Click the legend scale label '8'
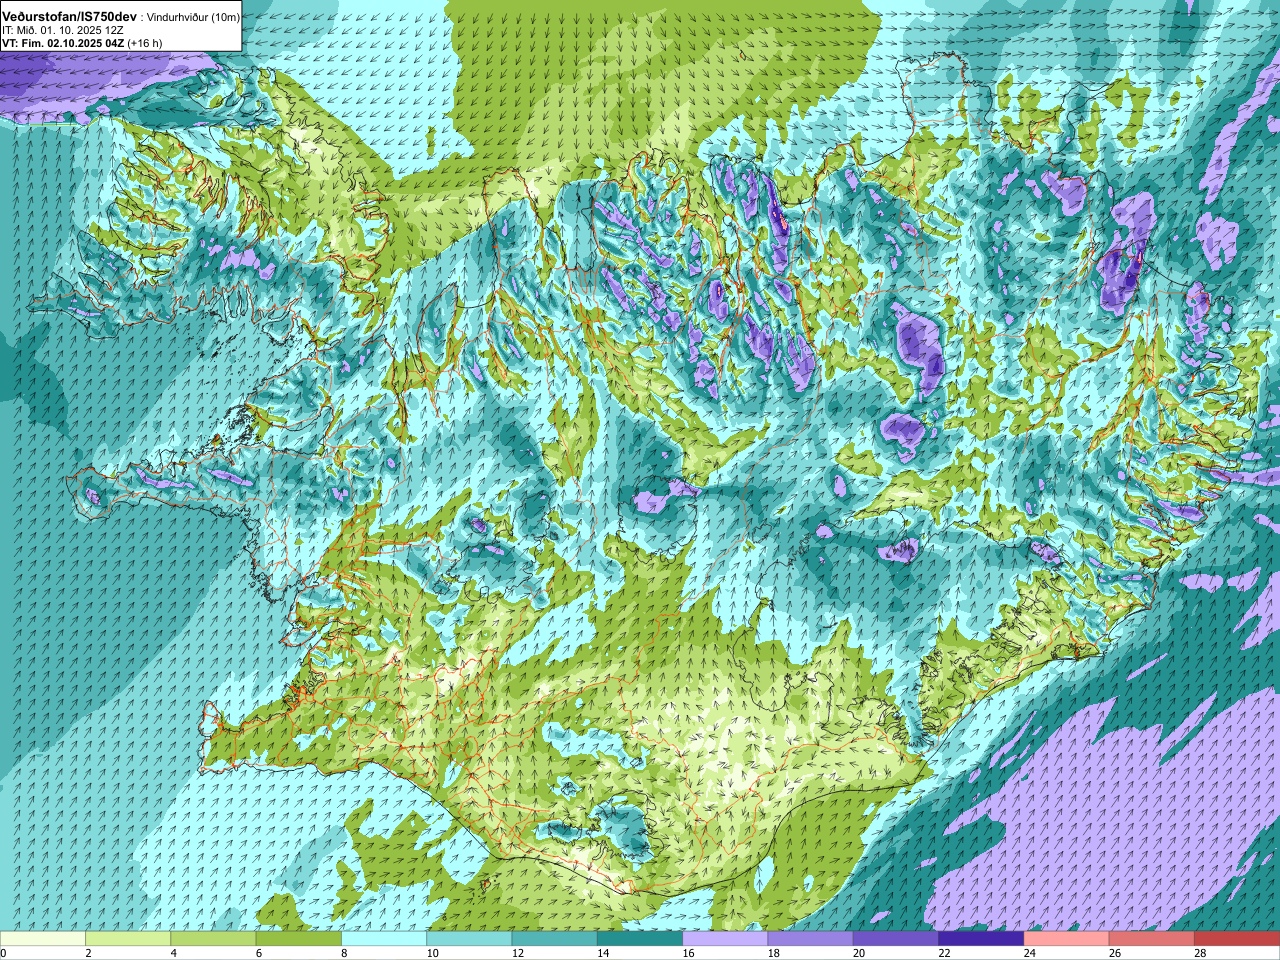The image size is (1280, 960). 344,953
